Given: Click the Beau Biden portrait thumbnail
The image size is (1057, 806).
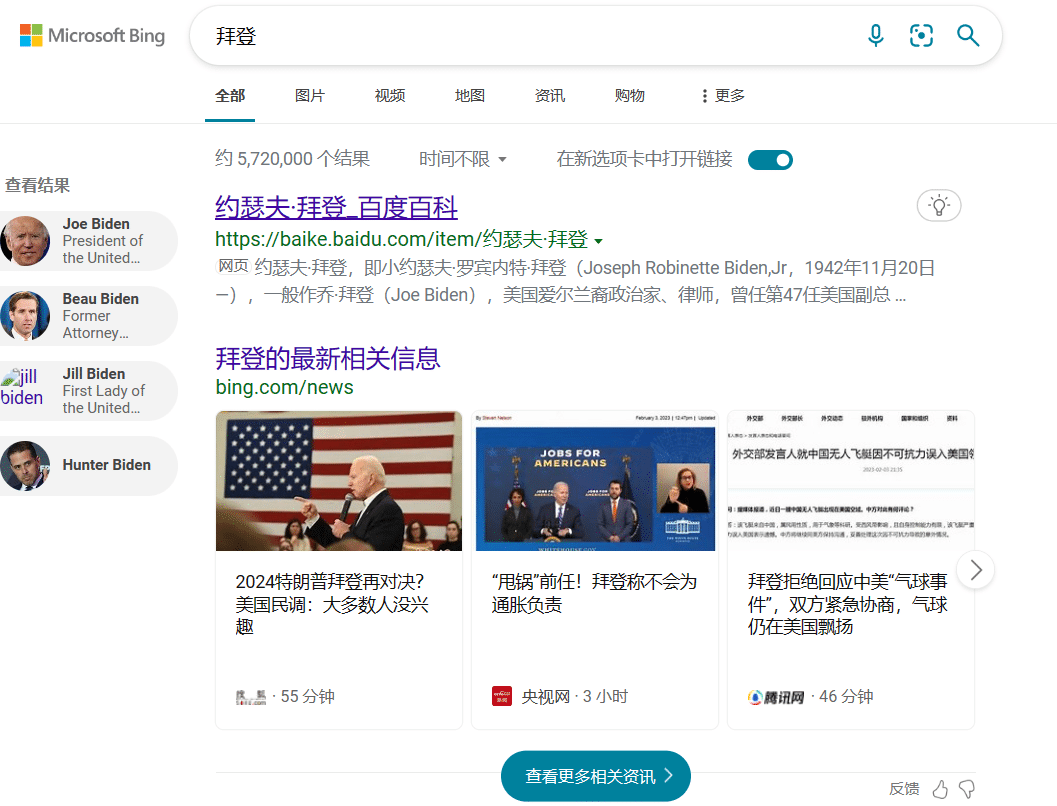Looking at the screenshot, I should click(25, 315).
